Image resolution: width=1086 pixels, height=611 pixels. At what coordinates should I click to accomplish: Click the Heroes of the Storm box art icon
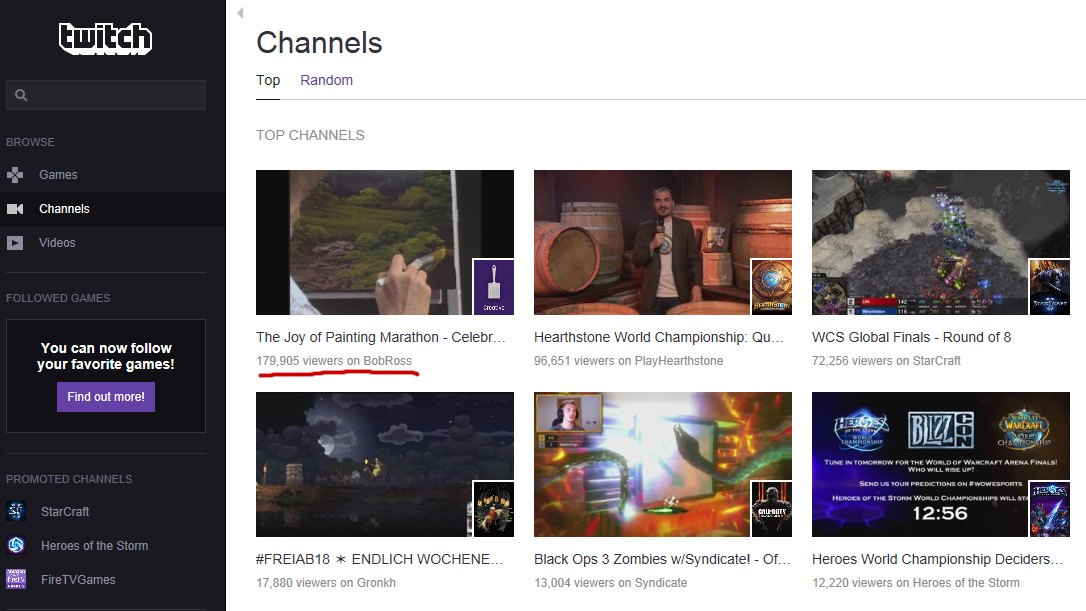[1049, 508]
